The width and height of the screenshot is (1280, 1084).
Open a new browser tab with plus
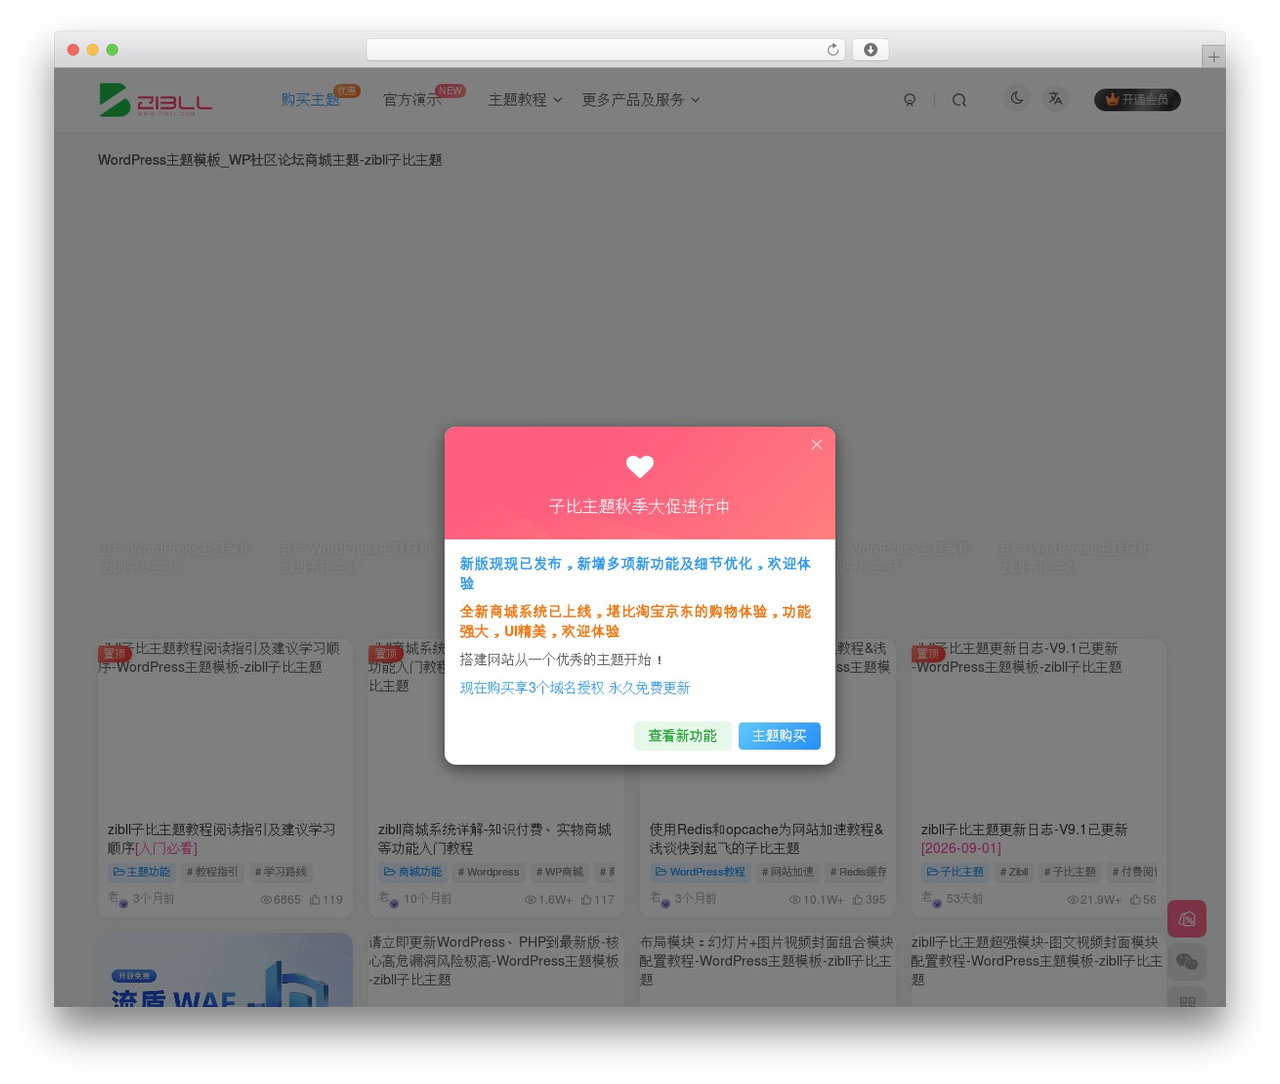(x=1213, y=57)
